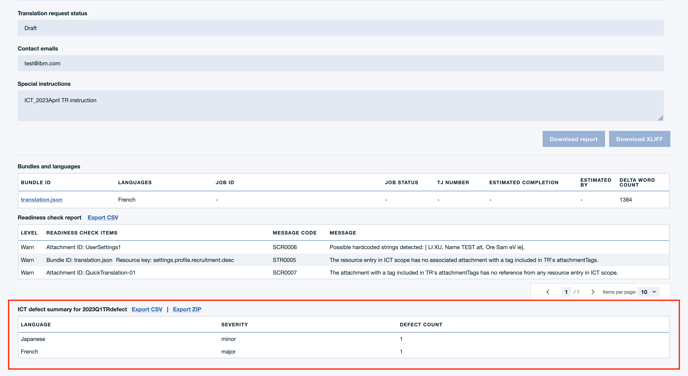Click READINESS CHECK ITEMS column header

[82, 233]
